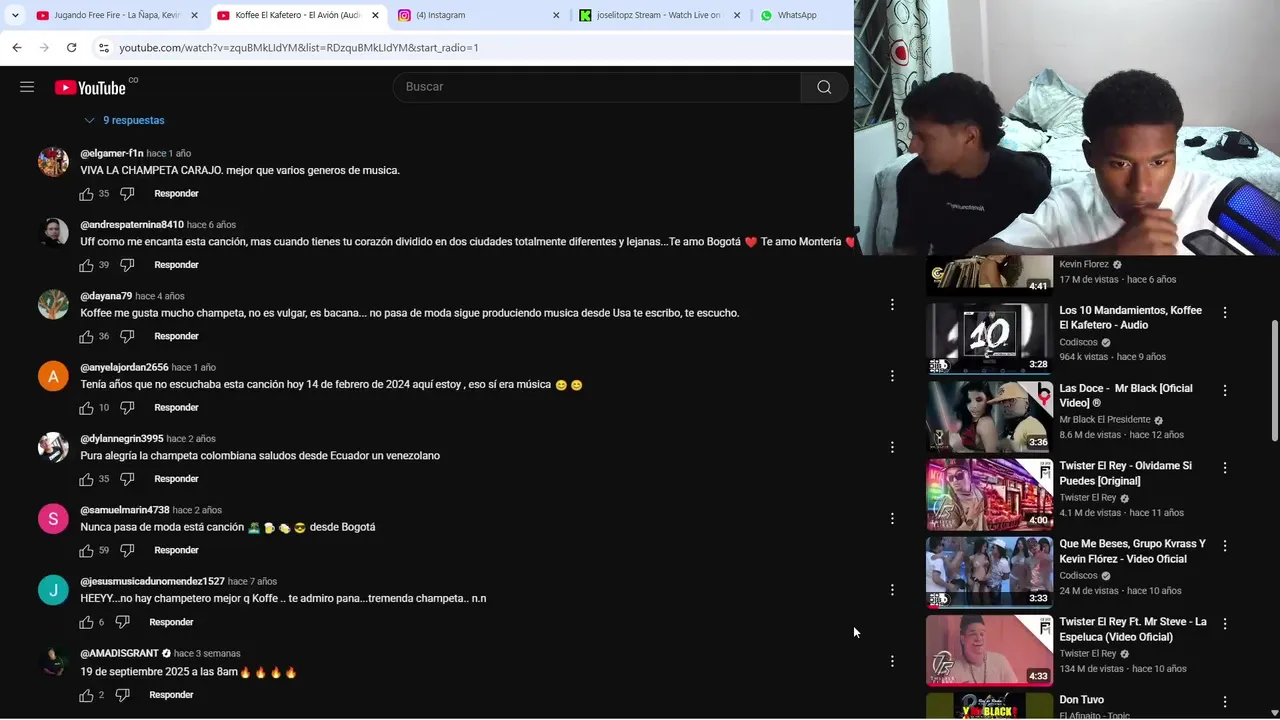Reply to @andrespaternina8410 comment
The image size is (1280, 720).
(x=176, y=265)
